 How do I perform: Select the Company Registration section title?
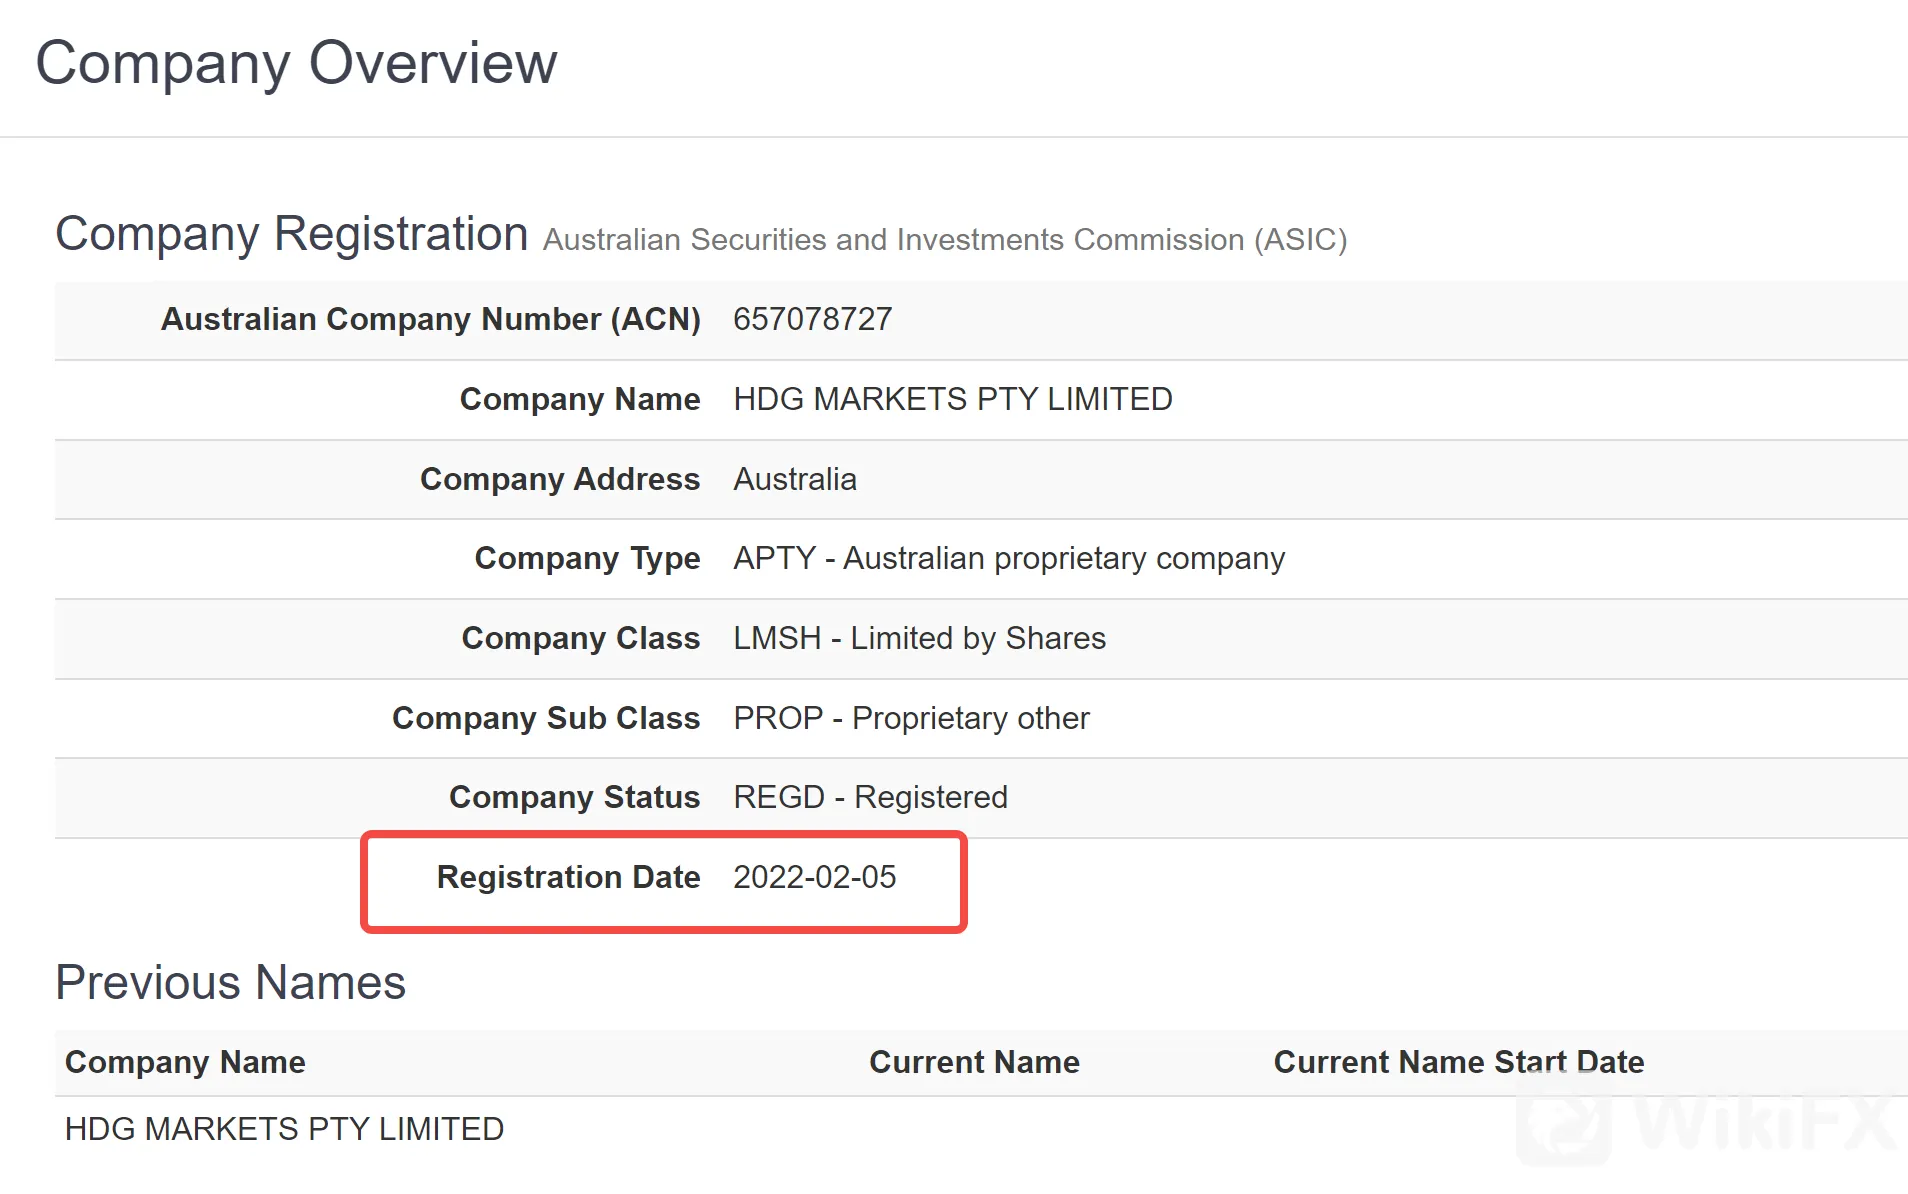pos(292,234)
